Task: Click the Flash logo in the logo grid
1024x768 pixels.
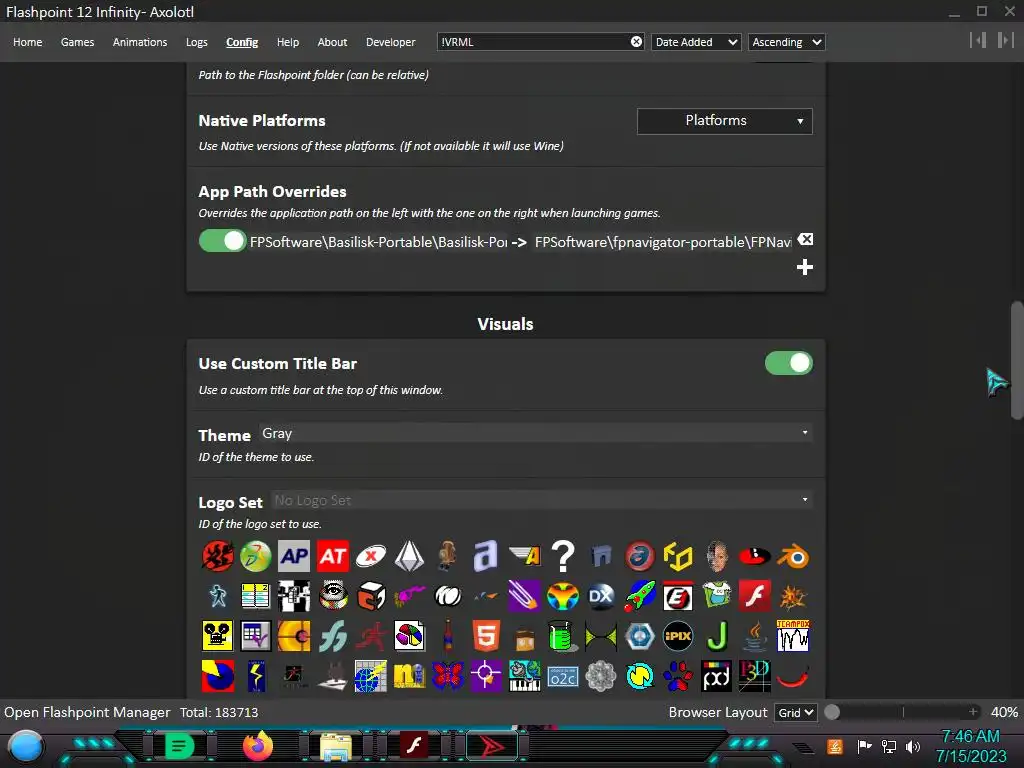Action: 755,596
